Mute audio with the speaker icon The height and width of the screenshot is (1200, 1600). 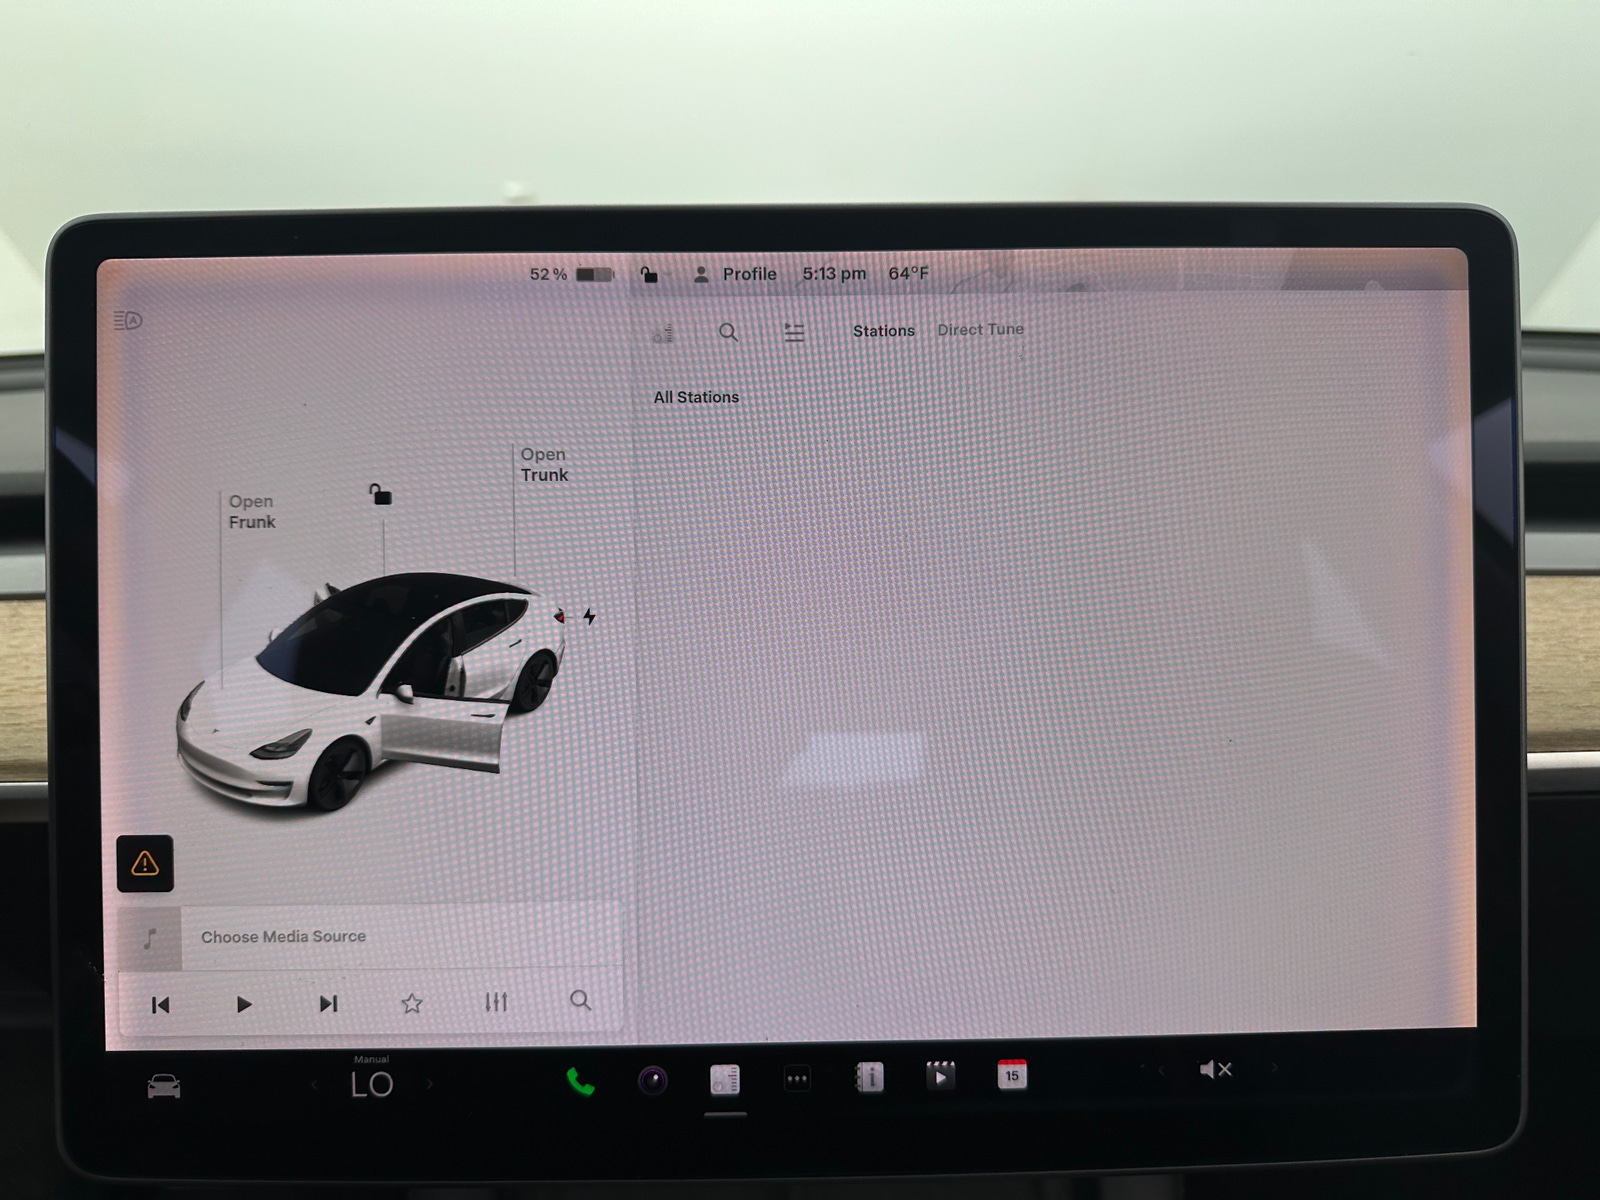(1216, 1070)
